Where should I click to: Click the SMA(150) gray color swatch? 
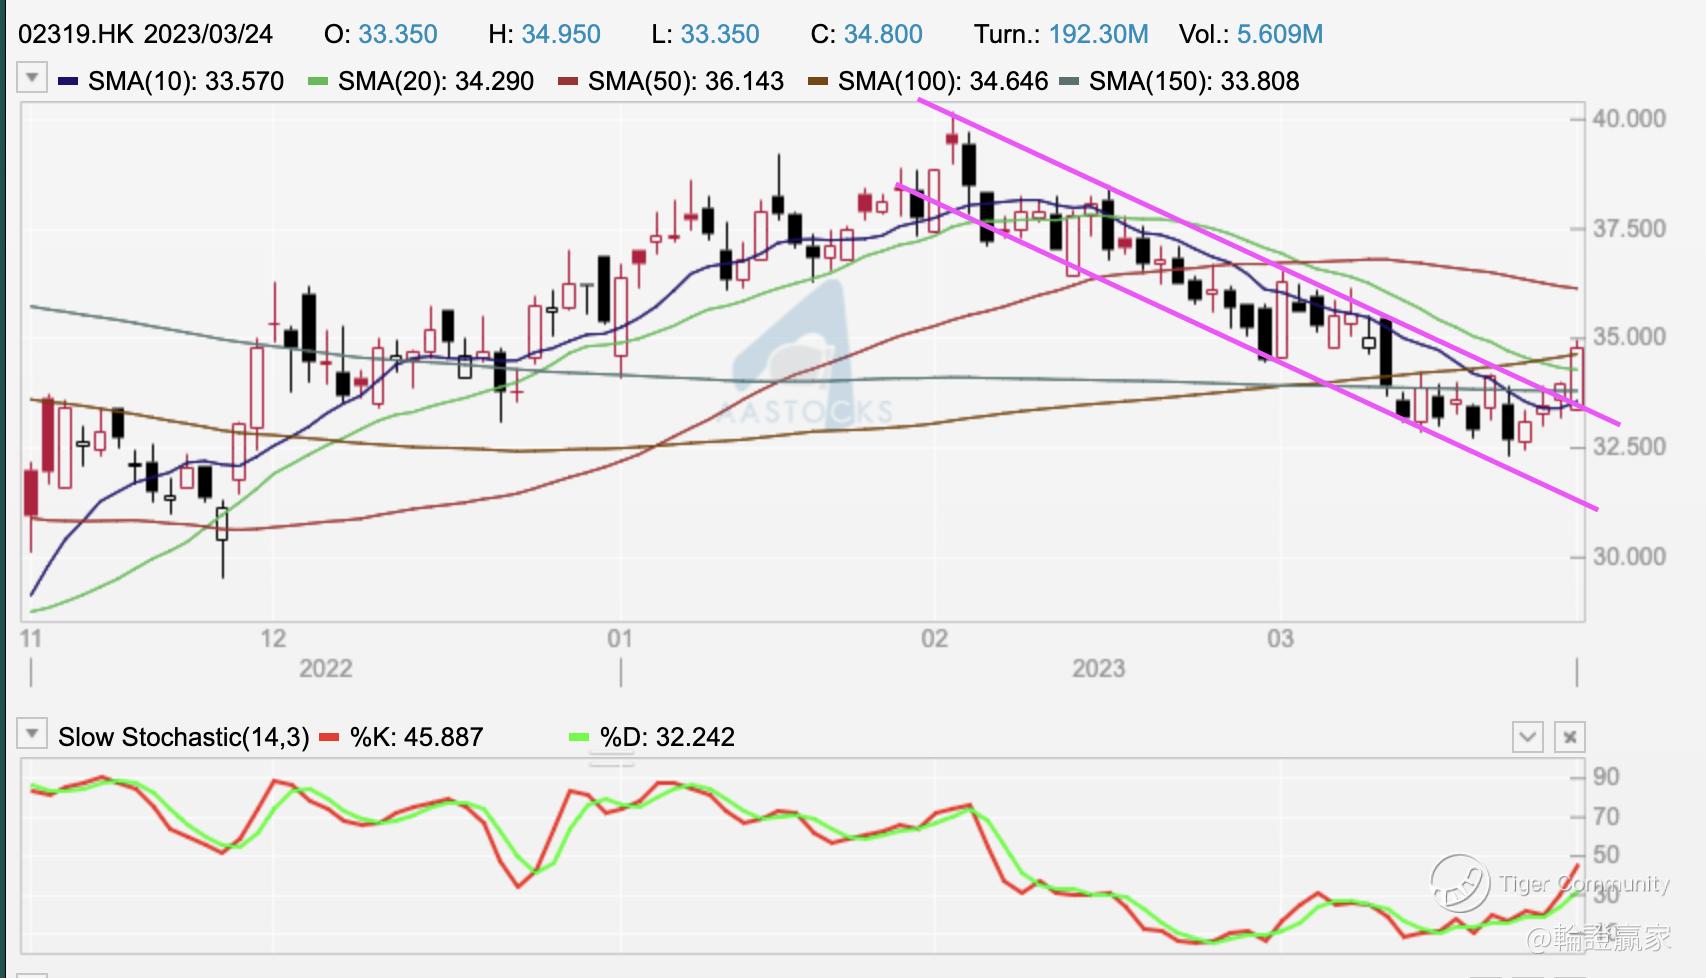[x=1069, y=81]
